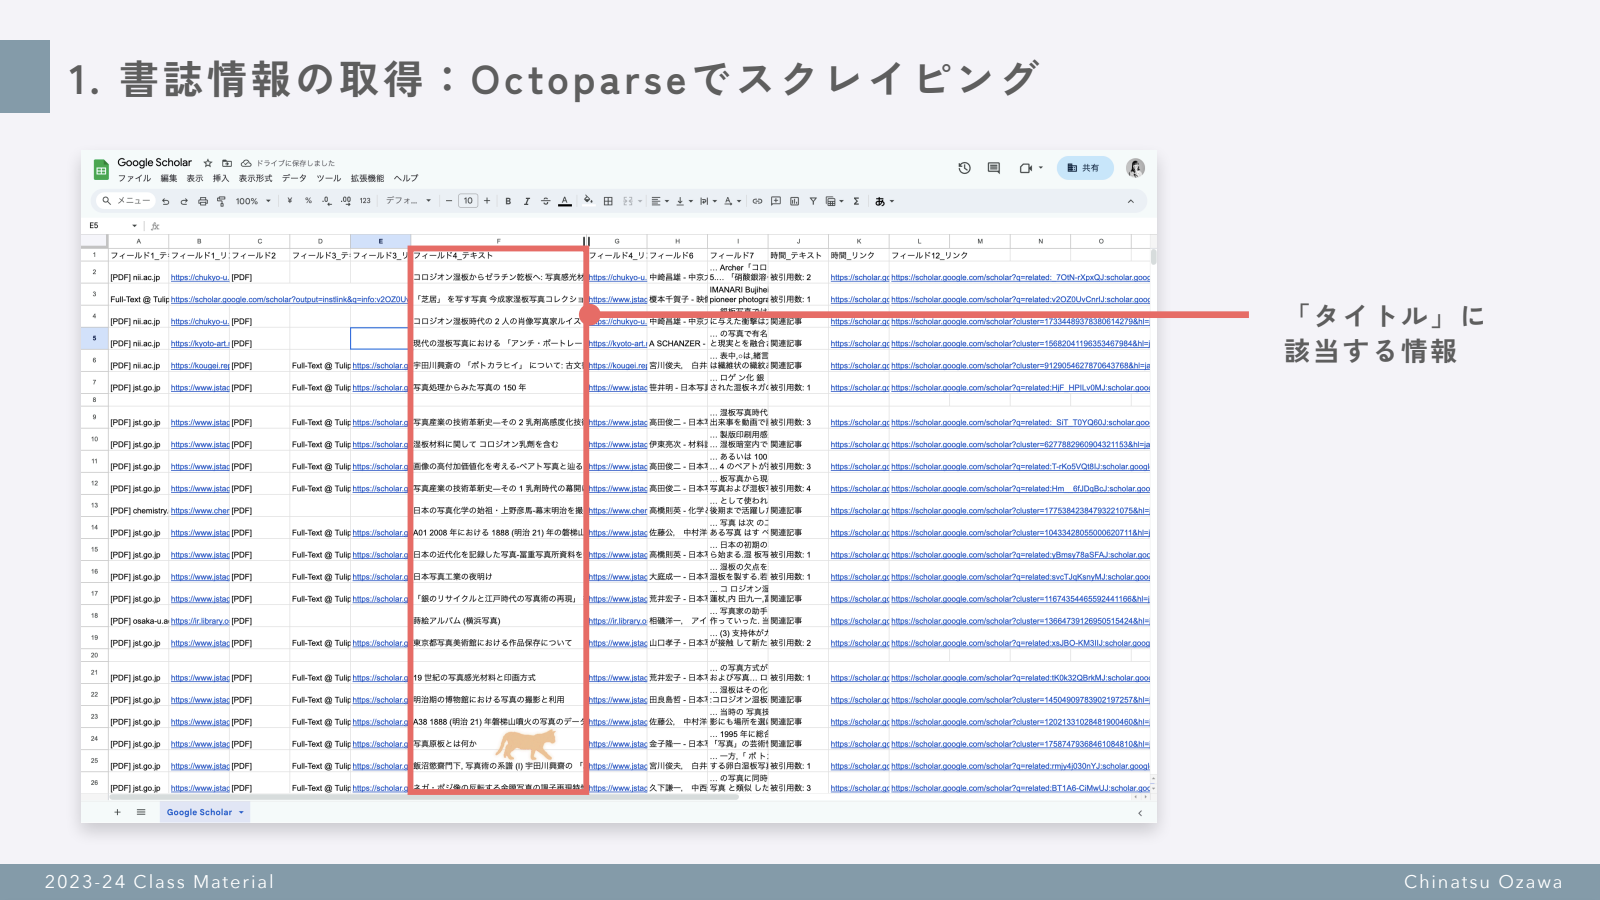Toggle bold formatting
This screenshot has width=1600, height=900.
click(508, 201)
